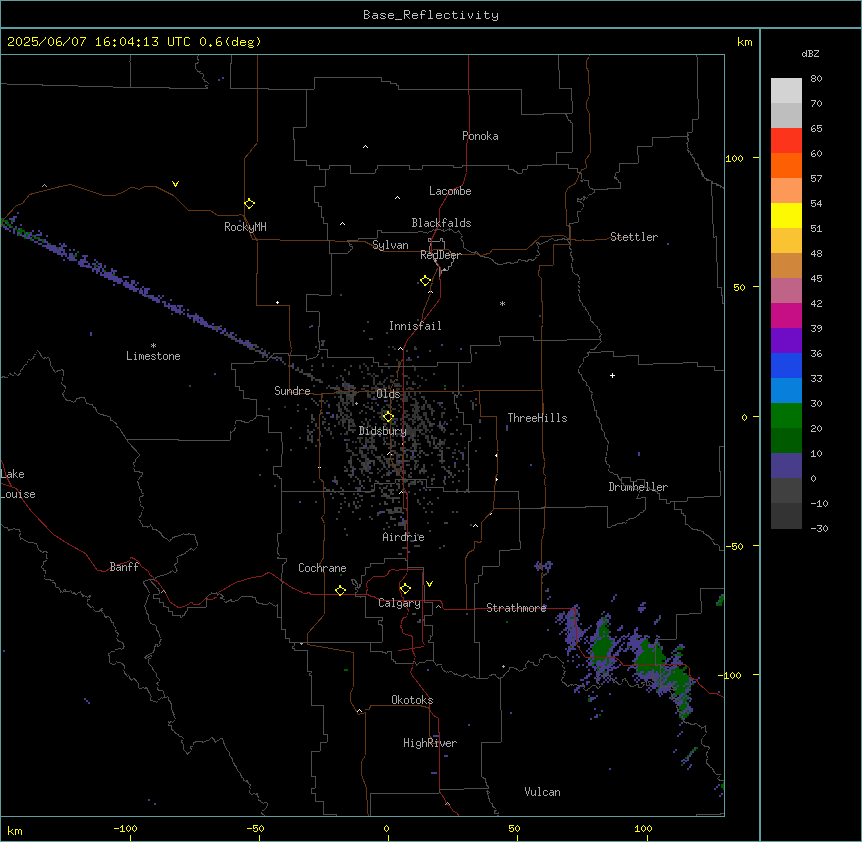Screen dimensions: 862x842
Task: Select the yellow legend swatch below 54
Action: coord(786,215)
